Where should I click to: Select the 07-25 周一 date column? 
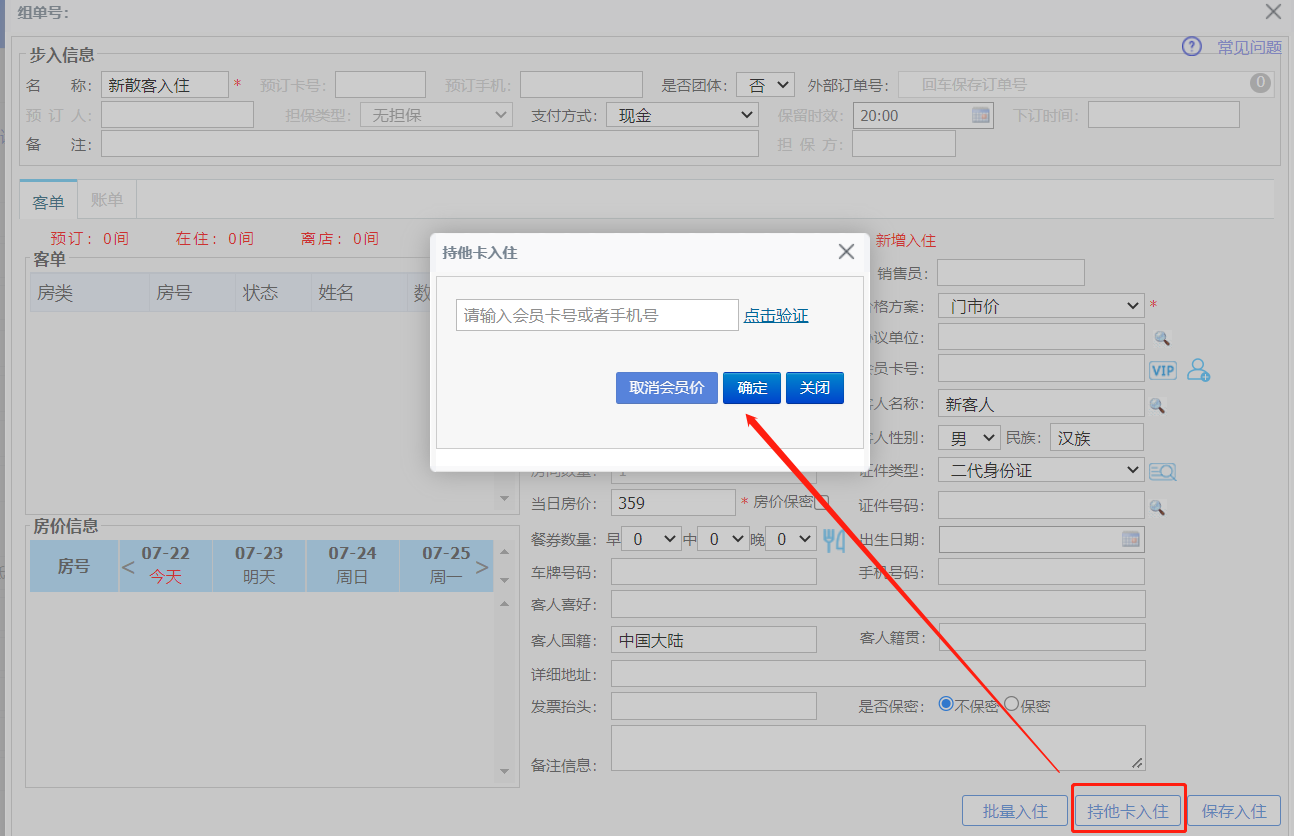446,566
